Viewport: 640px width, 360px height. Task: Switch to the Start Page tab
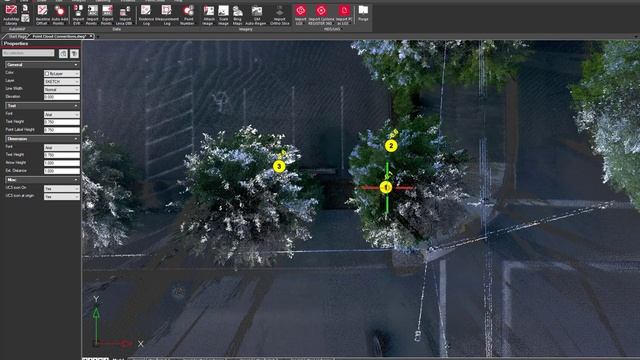point(17,37)
